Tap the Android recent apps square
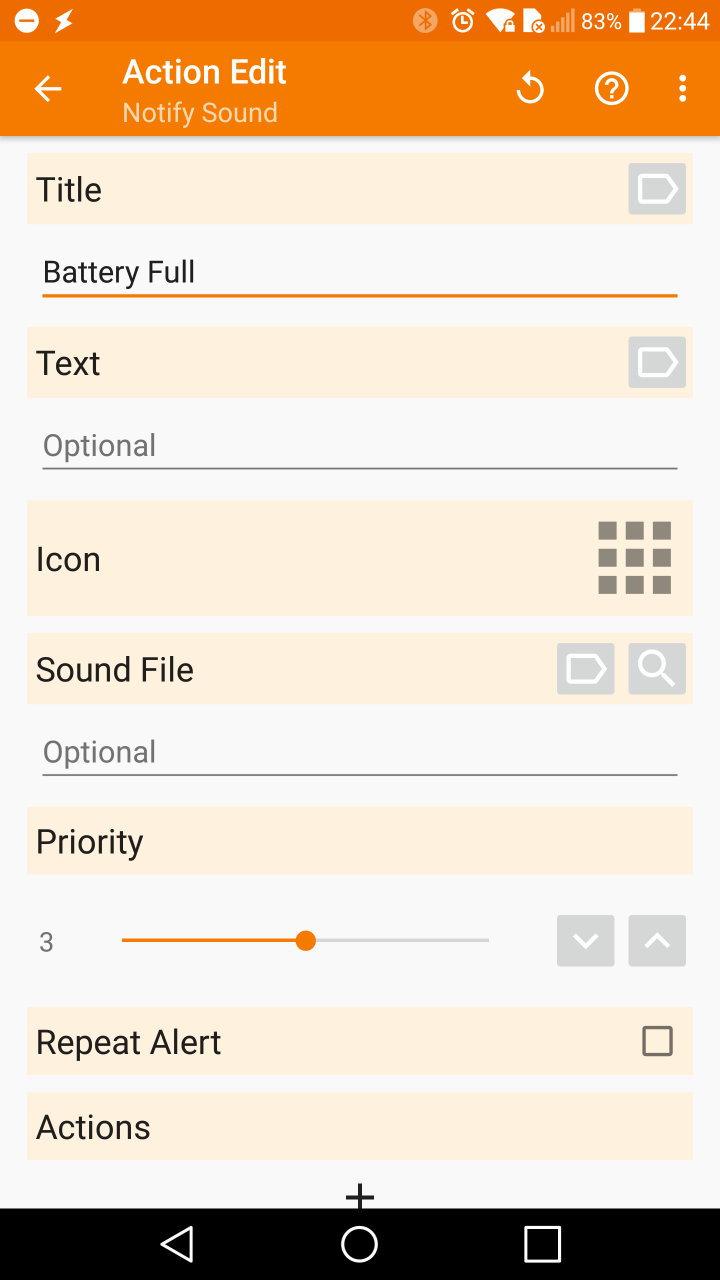Viewport: 720px width, 1280px height. (x=542, y=1244)
